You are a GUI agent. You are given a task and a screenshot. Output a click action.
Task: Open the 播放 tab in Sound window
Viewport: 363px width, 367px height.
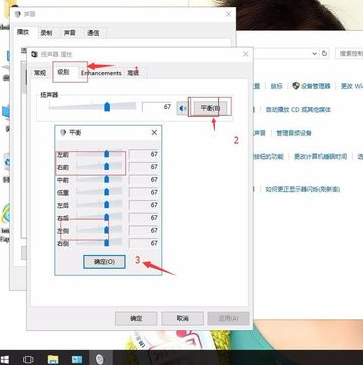pos(23,32)
